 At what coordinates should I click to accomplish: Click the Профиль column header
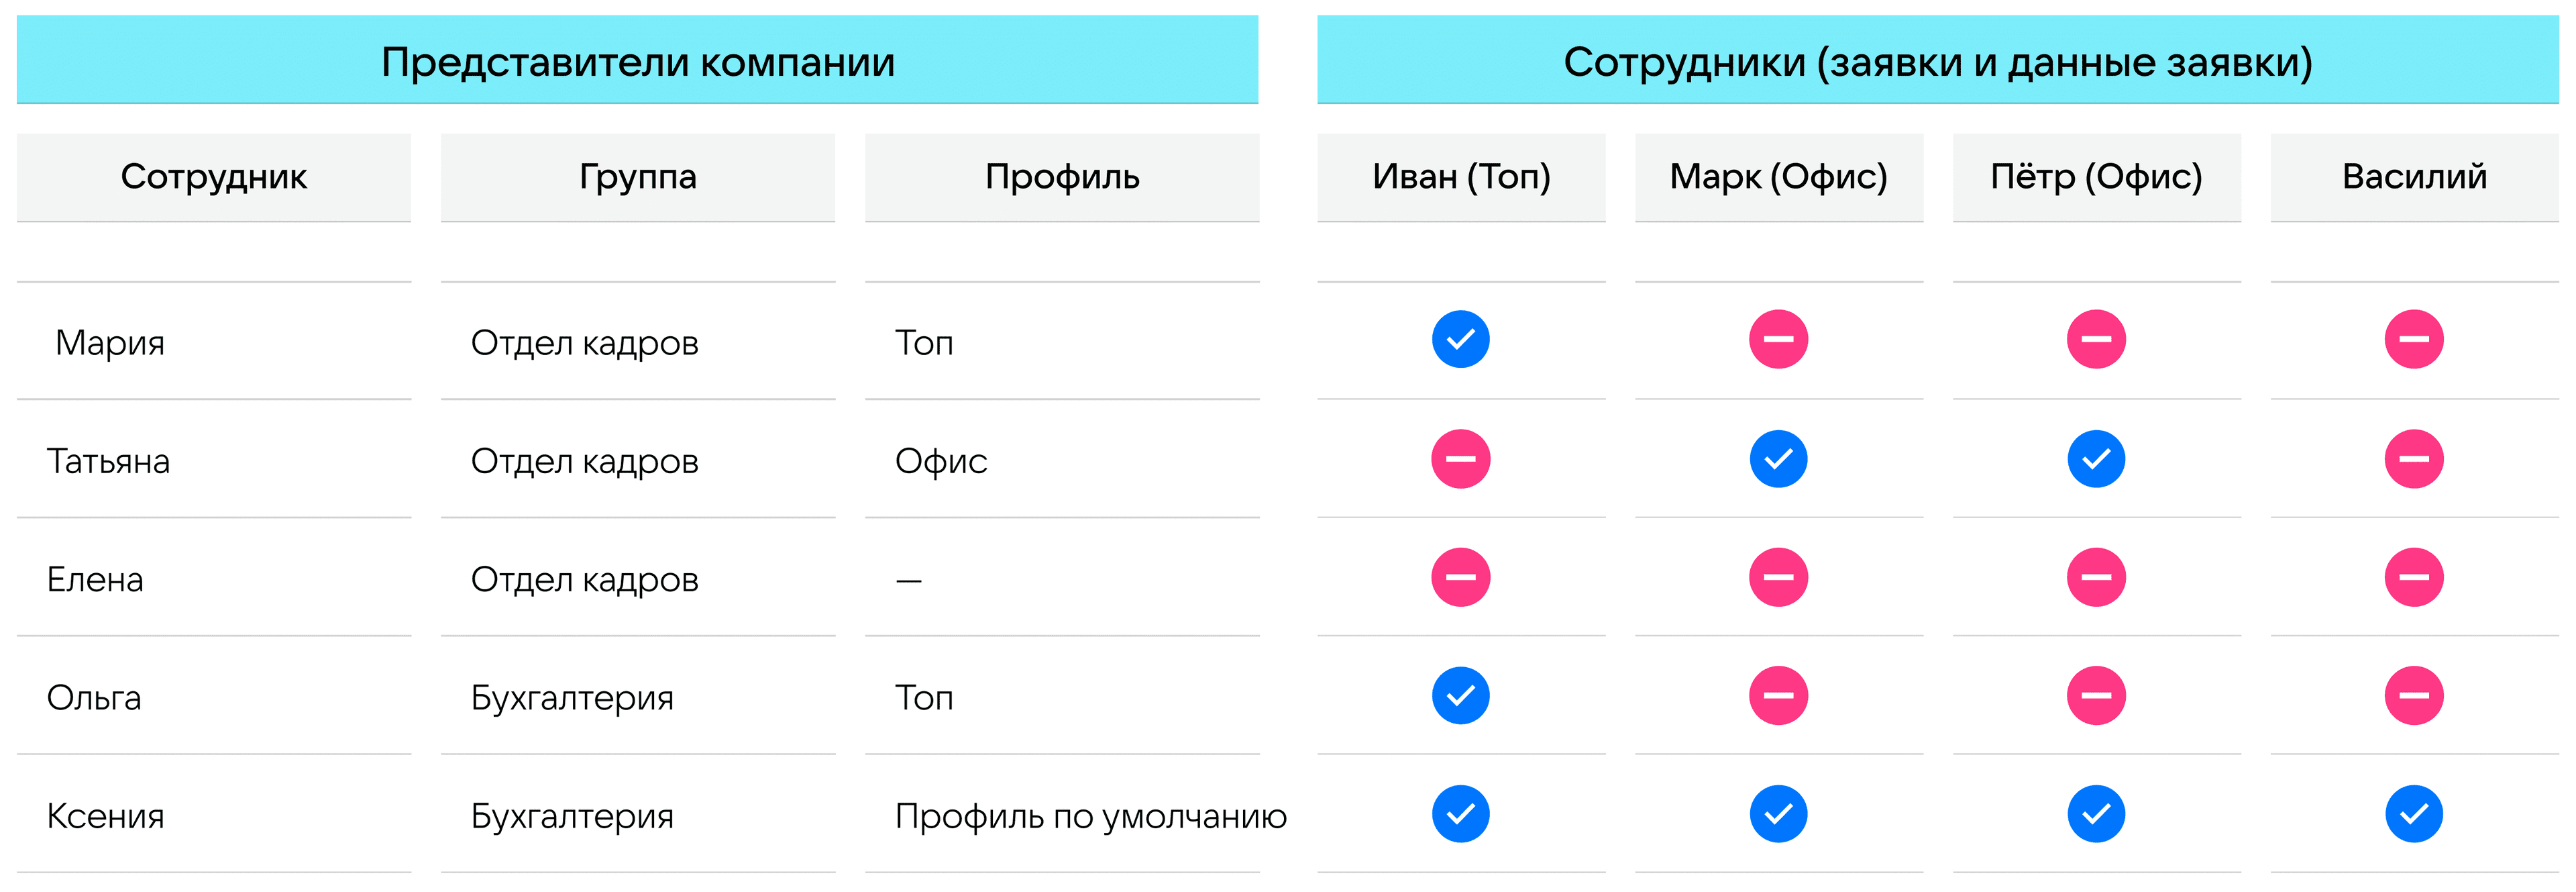(x=1062, y=177)
